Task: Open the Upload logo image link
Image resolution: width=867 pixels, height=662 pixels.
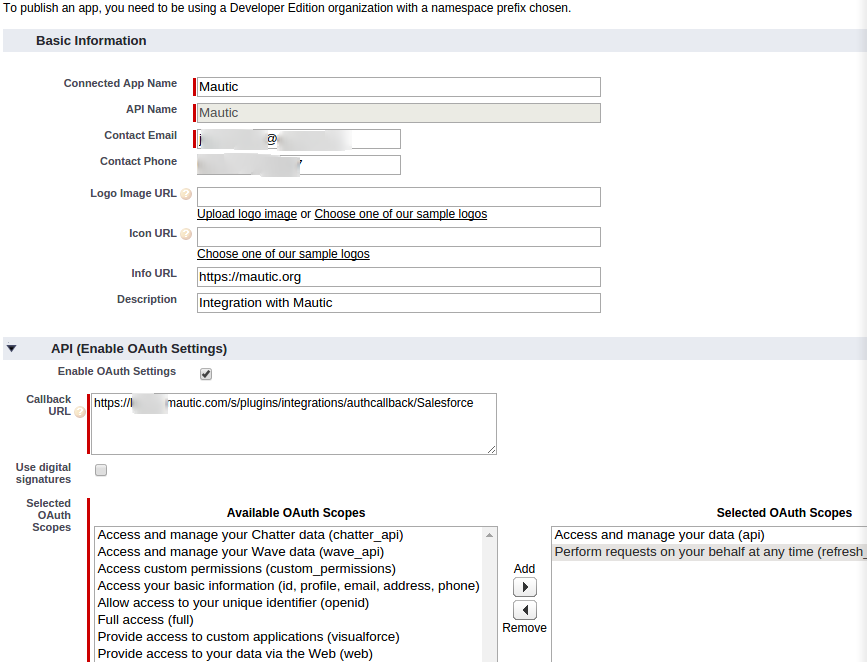Action: (x=247, y=214)
